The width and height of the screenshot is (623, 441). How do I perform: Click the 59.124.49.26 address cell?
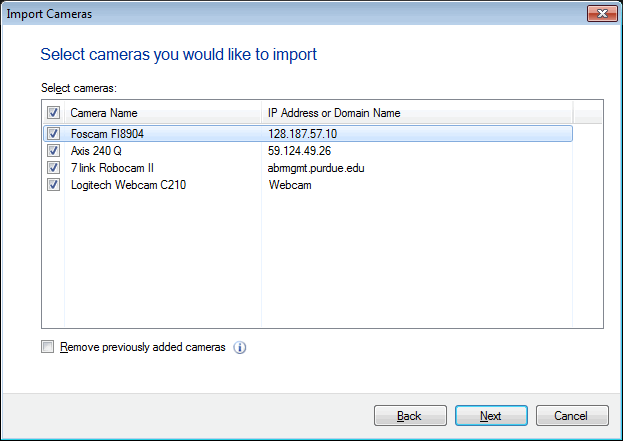pos(299,150)
